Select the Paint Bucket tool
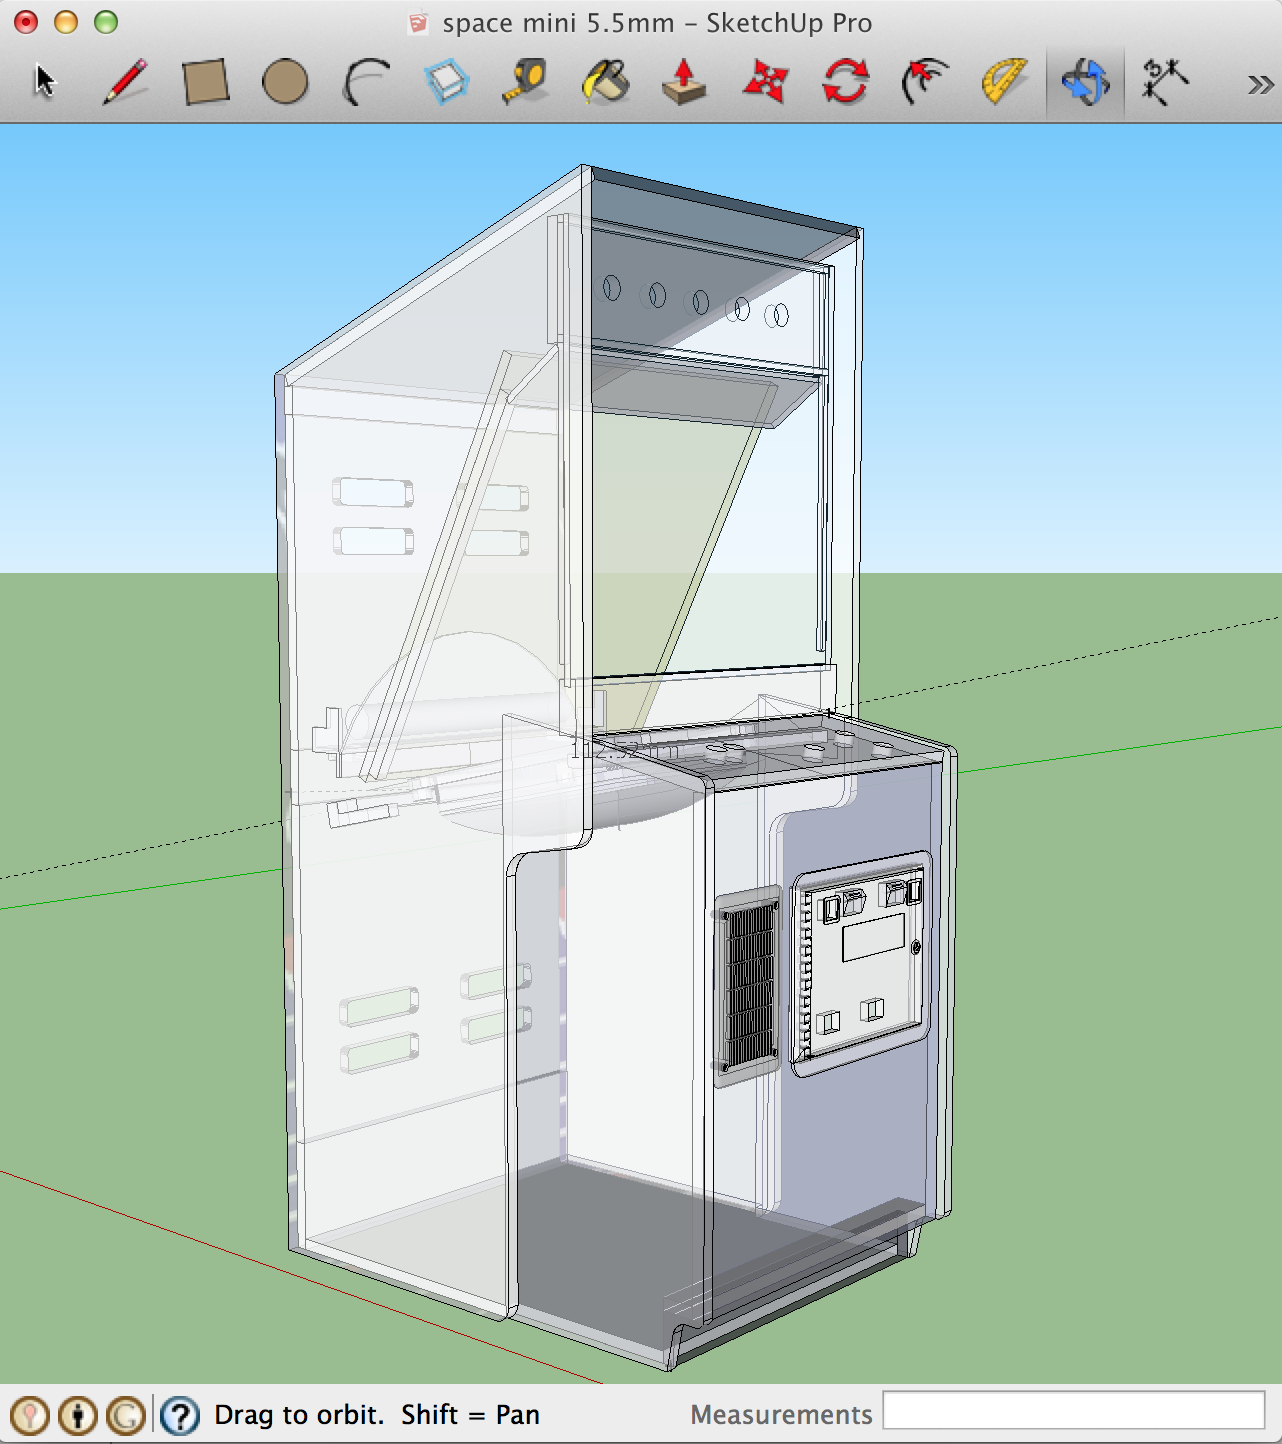Image resolution: width=1282 pixels, height=1444 pixels. (606, 82)
